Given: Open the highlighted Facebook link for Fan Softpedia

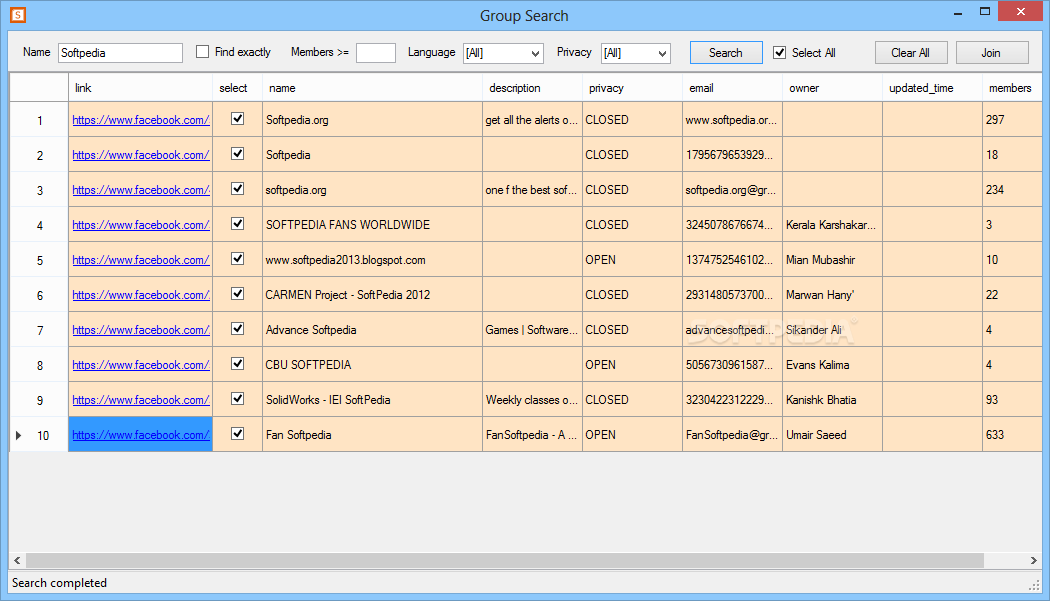Looking at the screenshot, I should pyautogui.click(x=141, y=435).
